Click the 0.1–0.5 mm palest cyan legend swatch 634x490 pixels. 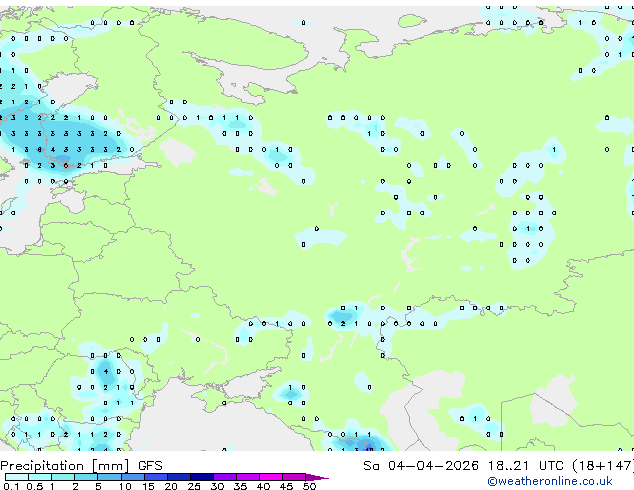pyautogui.click(x=17, y=477)
